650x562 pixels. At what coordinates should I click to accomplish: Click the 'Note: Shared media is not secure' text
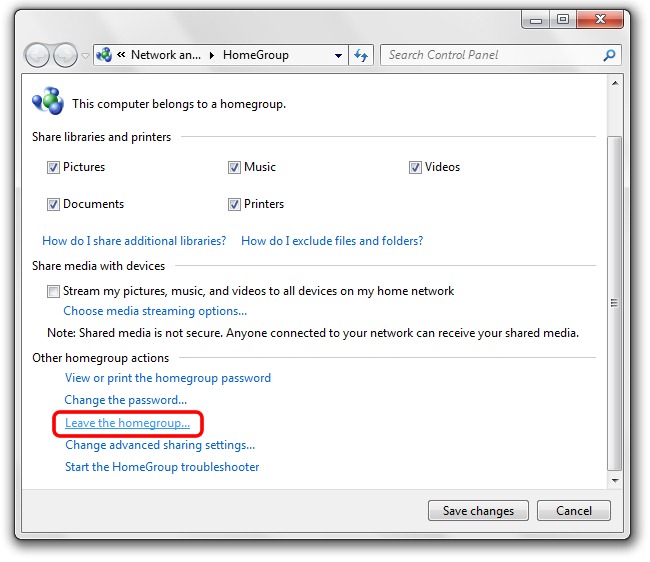click(x=313, y=333)
